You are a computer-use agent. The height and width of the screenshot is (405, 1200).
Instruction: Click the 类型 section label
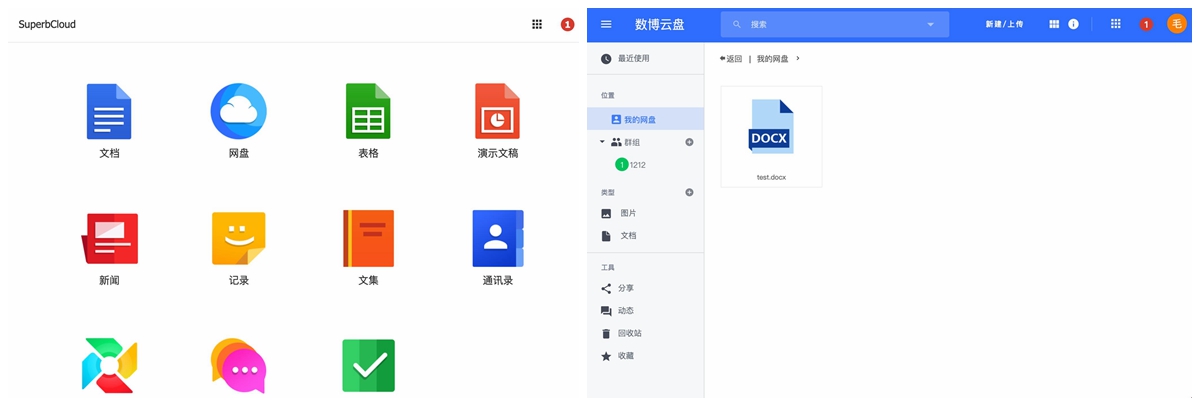pos(608,192)
